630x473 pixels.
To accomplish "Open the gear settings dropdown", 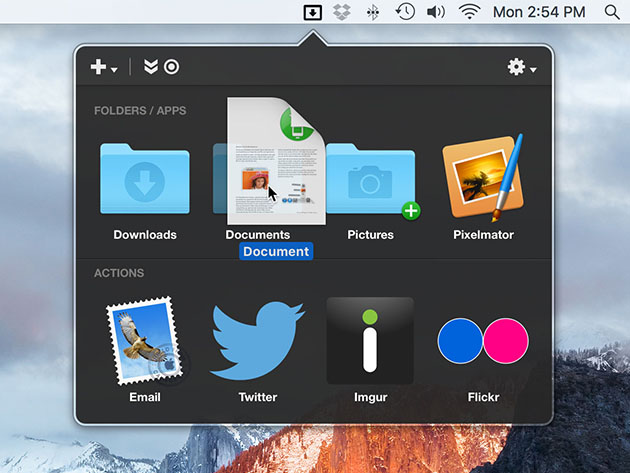I will coord(521,67).
